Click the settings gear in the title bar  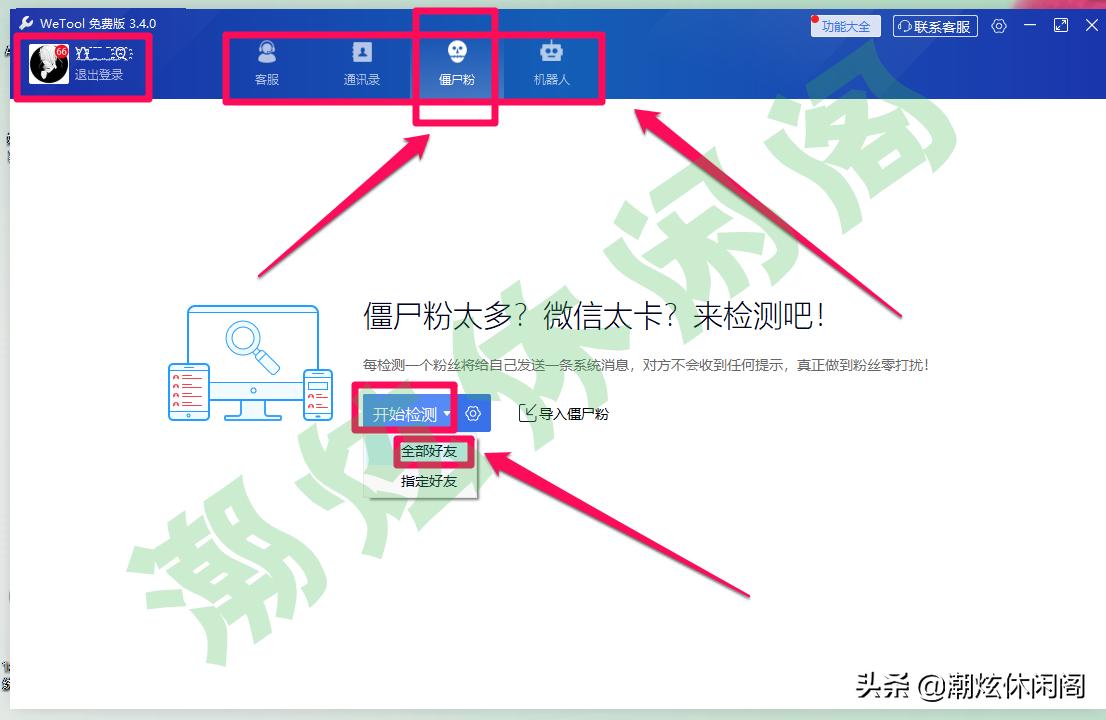click(998, 26)
